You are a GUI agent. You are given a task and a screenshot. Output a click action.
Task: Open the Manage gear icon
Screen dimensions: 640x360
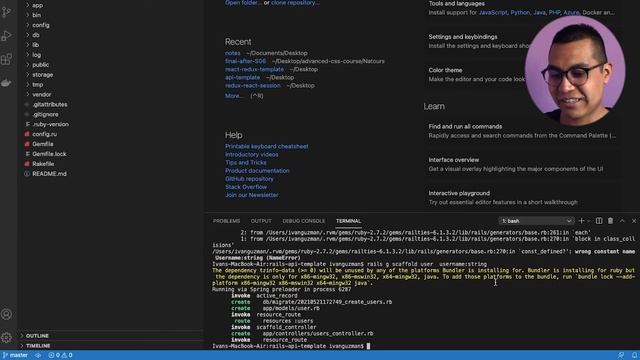(7, 337)
